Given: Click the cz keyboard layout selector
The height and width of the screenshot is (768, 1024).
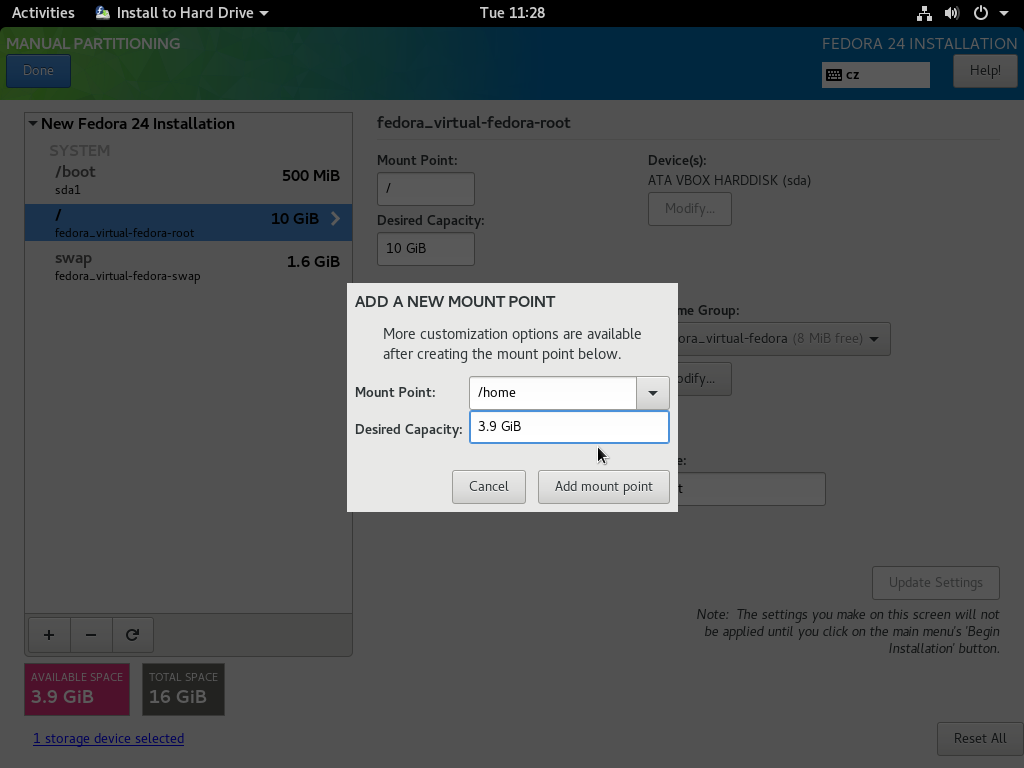Looking at the screenshot, I should pos(875,75).
